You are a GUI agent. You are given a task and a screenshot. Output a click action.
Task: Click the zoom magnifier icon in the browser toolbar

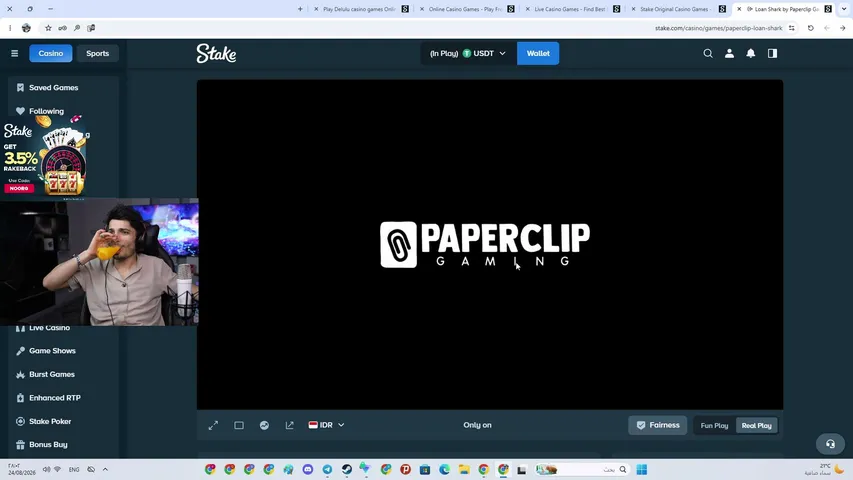pyautogui.click(x=77, y=28)
